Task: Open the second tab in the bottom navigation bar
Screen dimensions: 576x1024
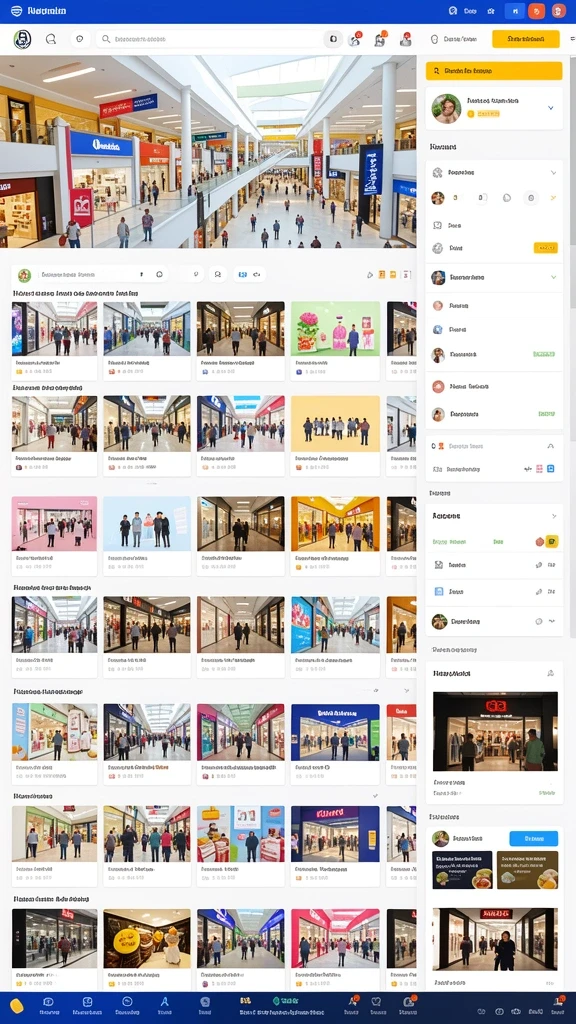Action: click(87, 1006)
